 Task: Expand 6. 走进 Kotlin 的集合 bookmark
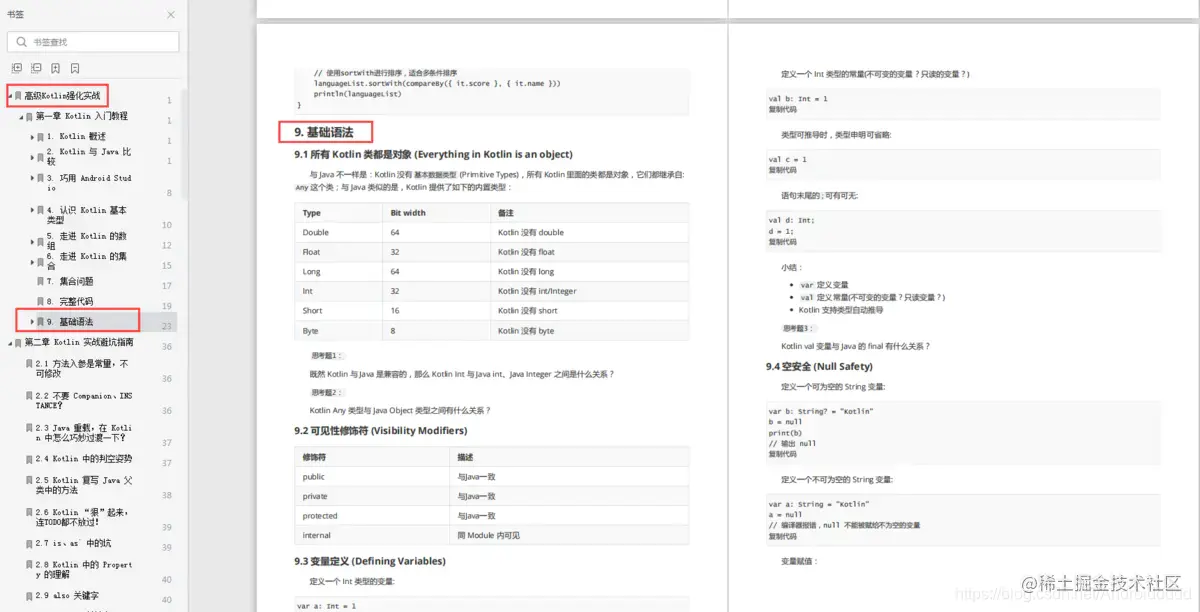pyautogui.click(x=32, y=262)
